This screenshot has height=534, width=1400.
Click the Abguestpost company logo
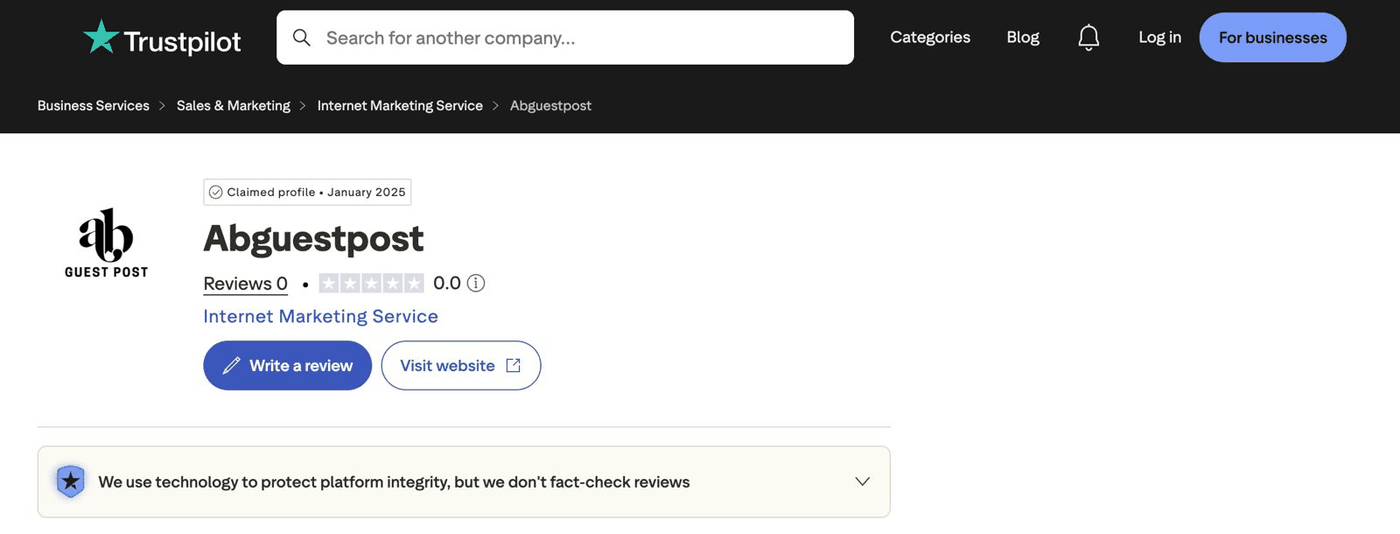106,243
